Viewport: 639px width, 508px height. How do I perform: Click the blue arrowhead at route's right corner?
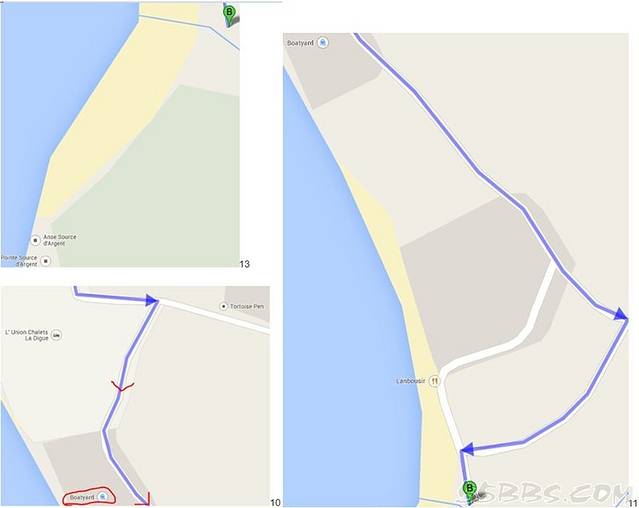621,314
